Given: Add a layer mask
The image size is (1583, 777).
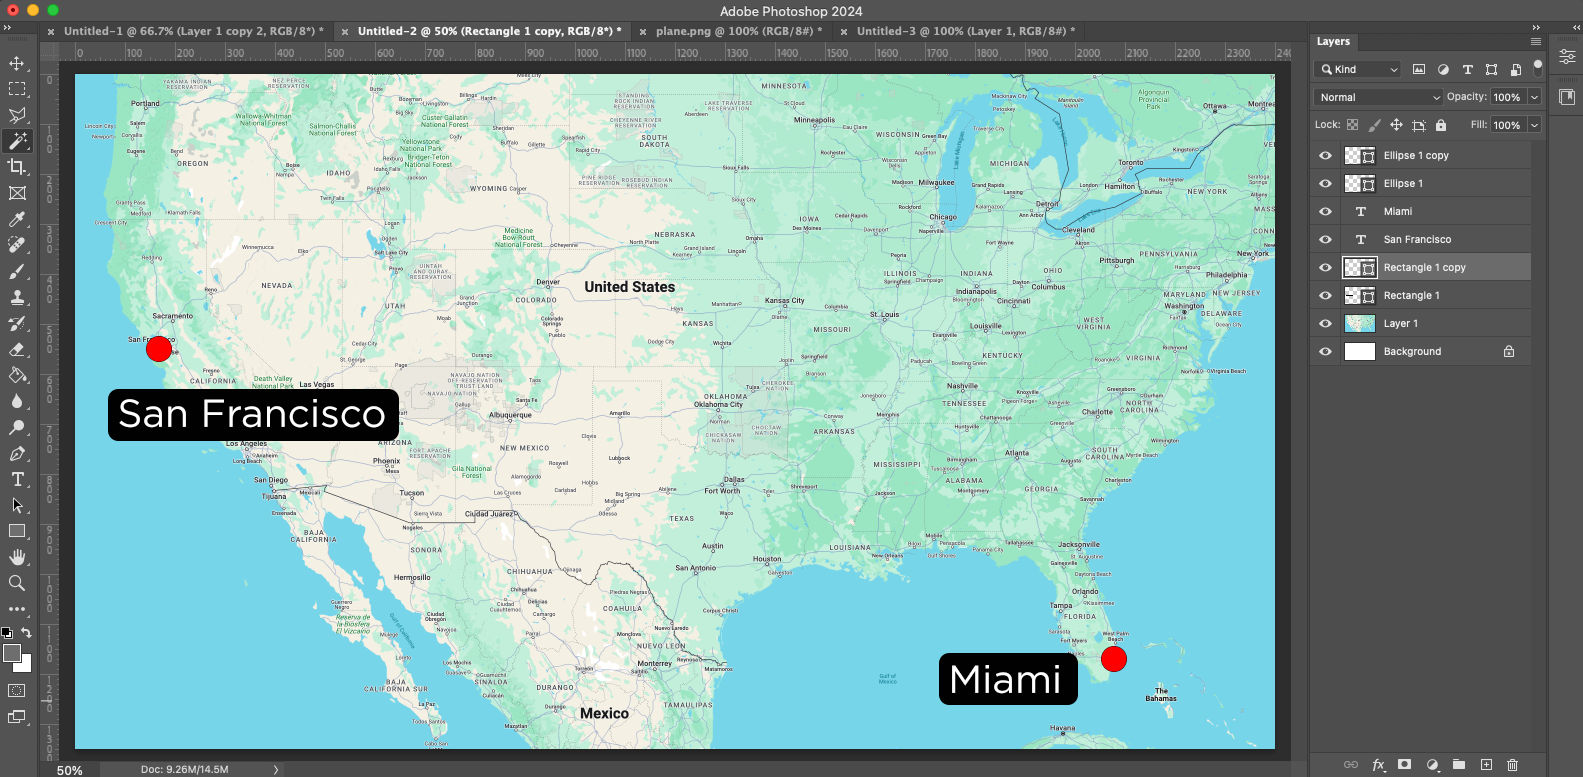Looking at the screenshot, I should [x=1404, y=764].
